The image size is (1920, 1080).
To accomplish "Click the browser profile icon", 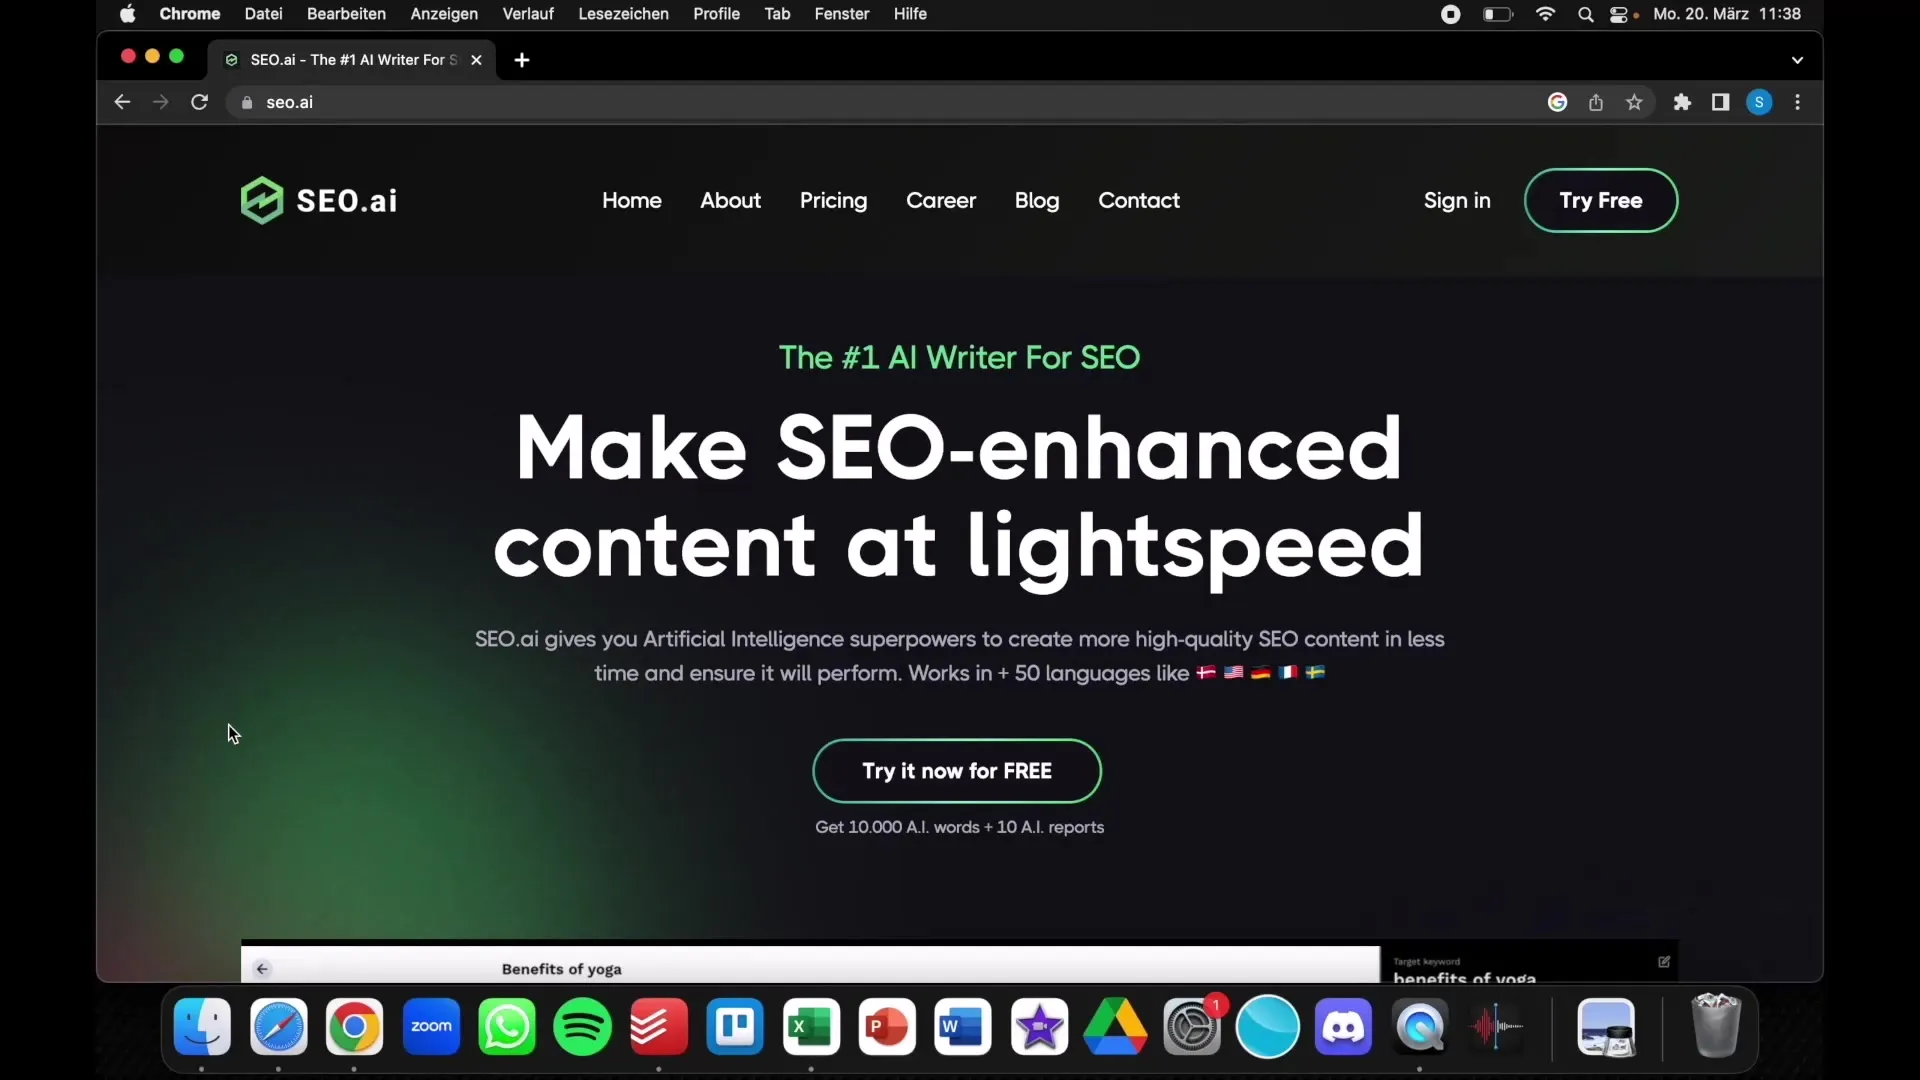I will point(1759,102).
